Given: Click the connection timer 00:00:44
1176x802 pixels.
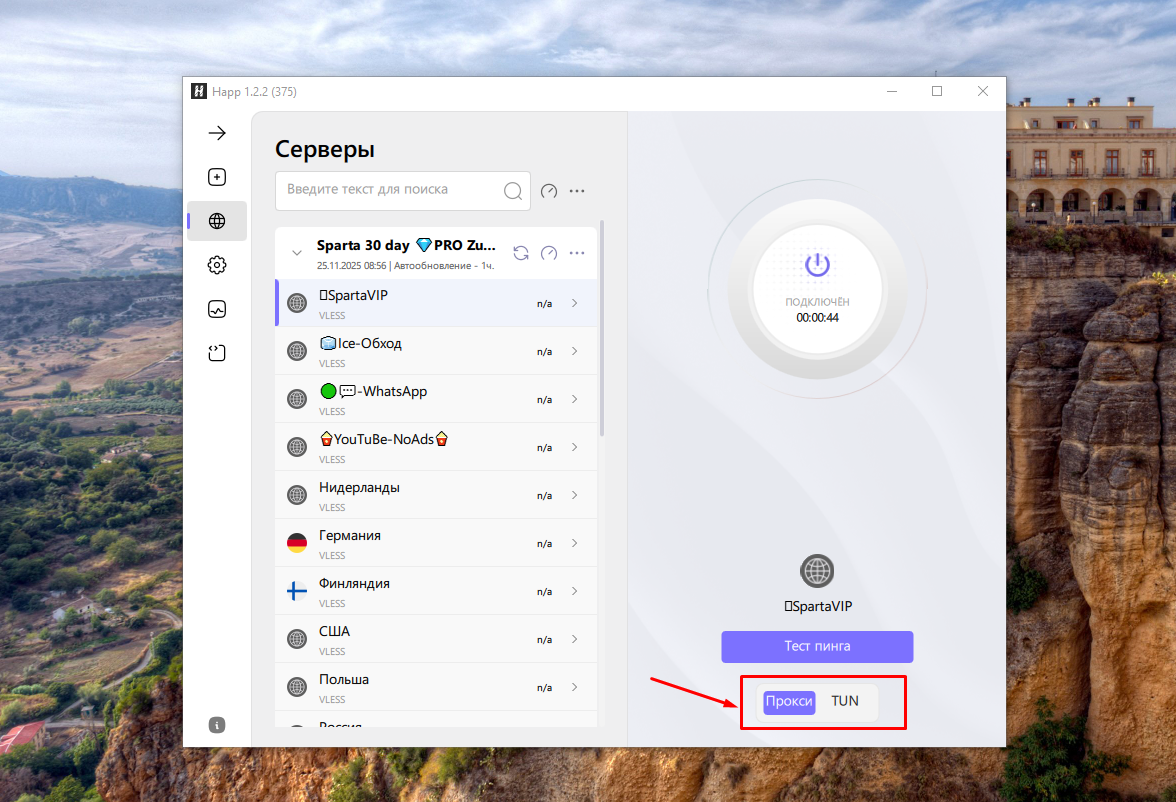Looking at the screenshot, I should [x=818, y=317].
